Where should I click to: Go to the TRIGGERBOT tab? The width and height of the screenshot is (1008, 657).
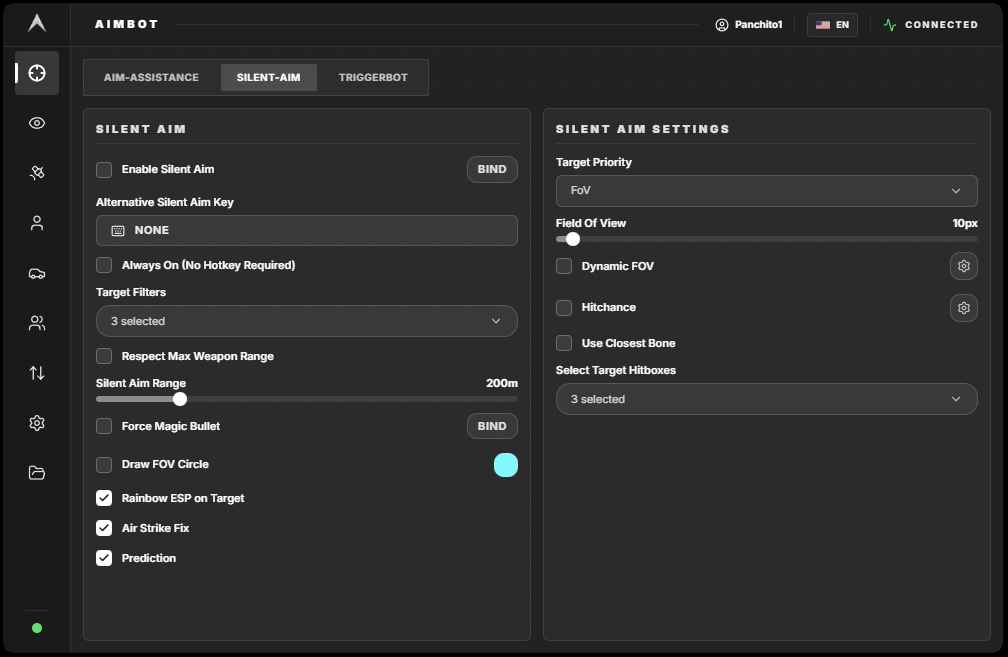(x=373, y=78)
